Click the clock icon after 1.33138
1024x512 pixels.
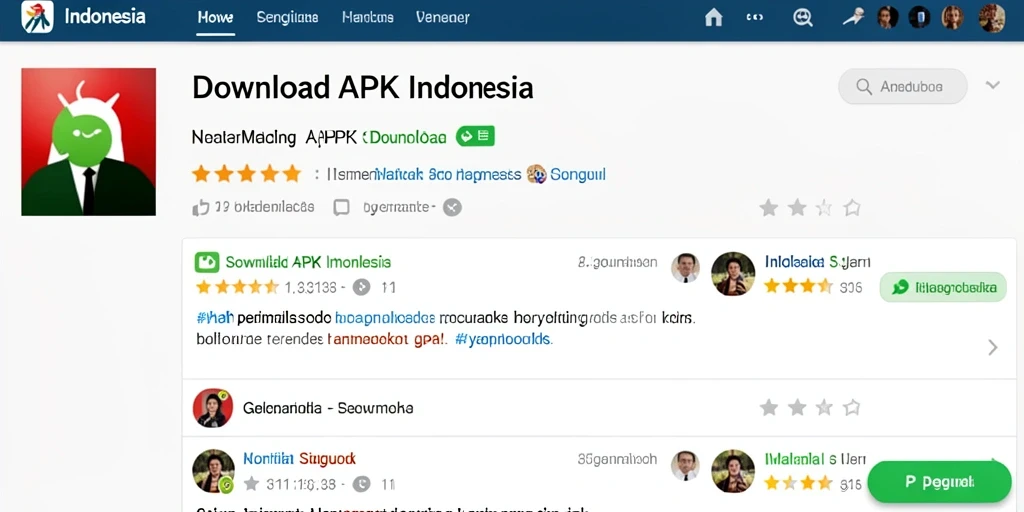click(x=361, y=287)
